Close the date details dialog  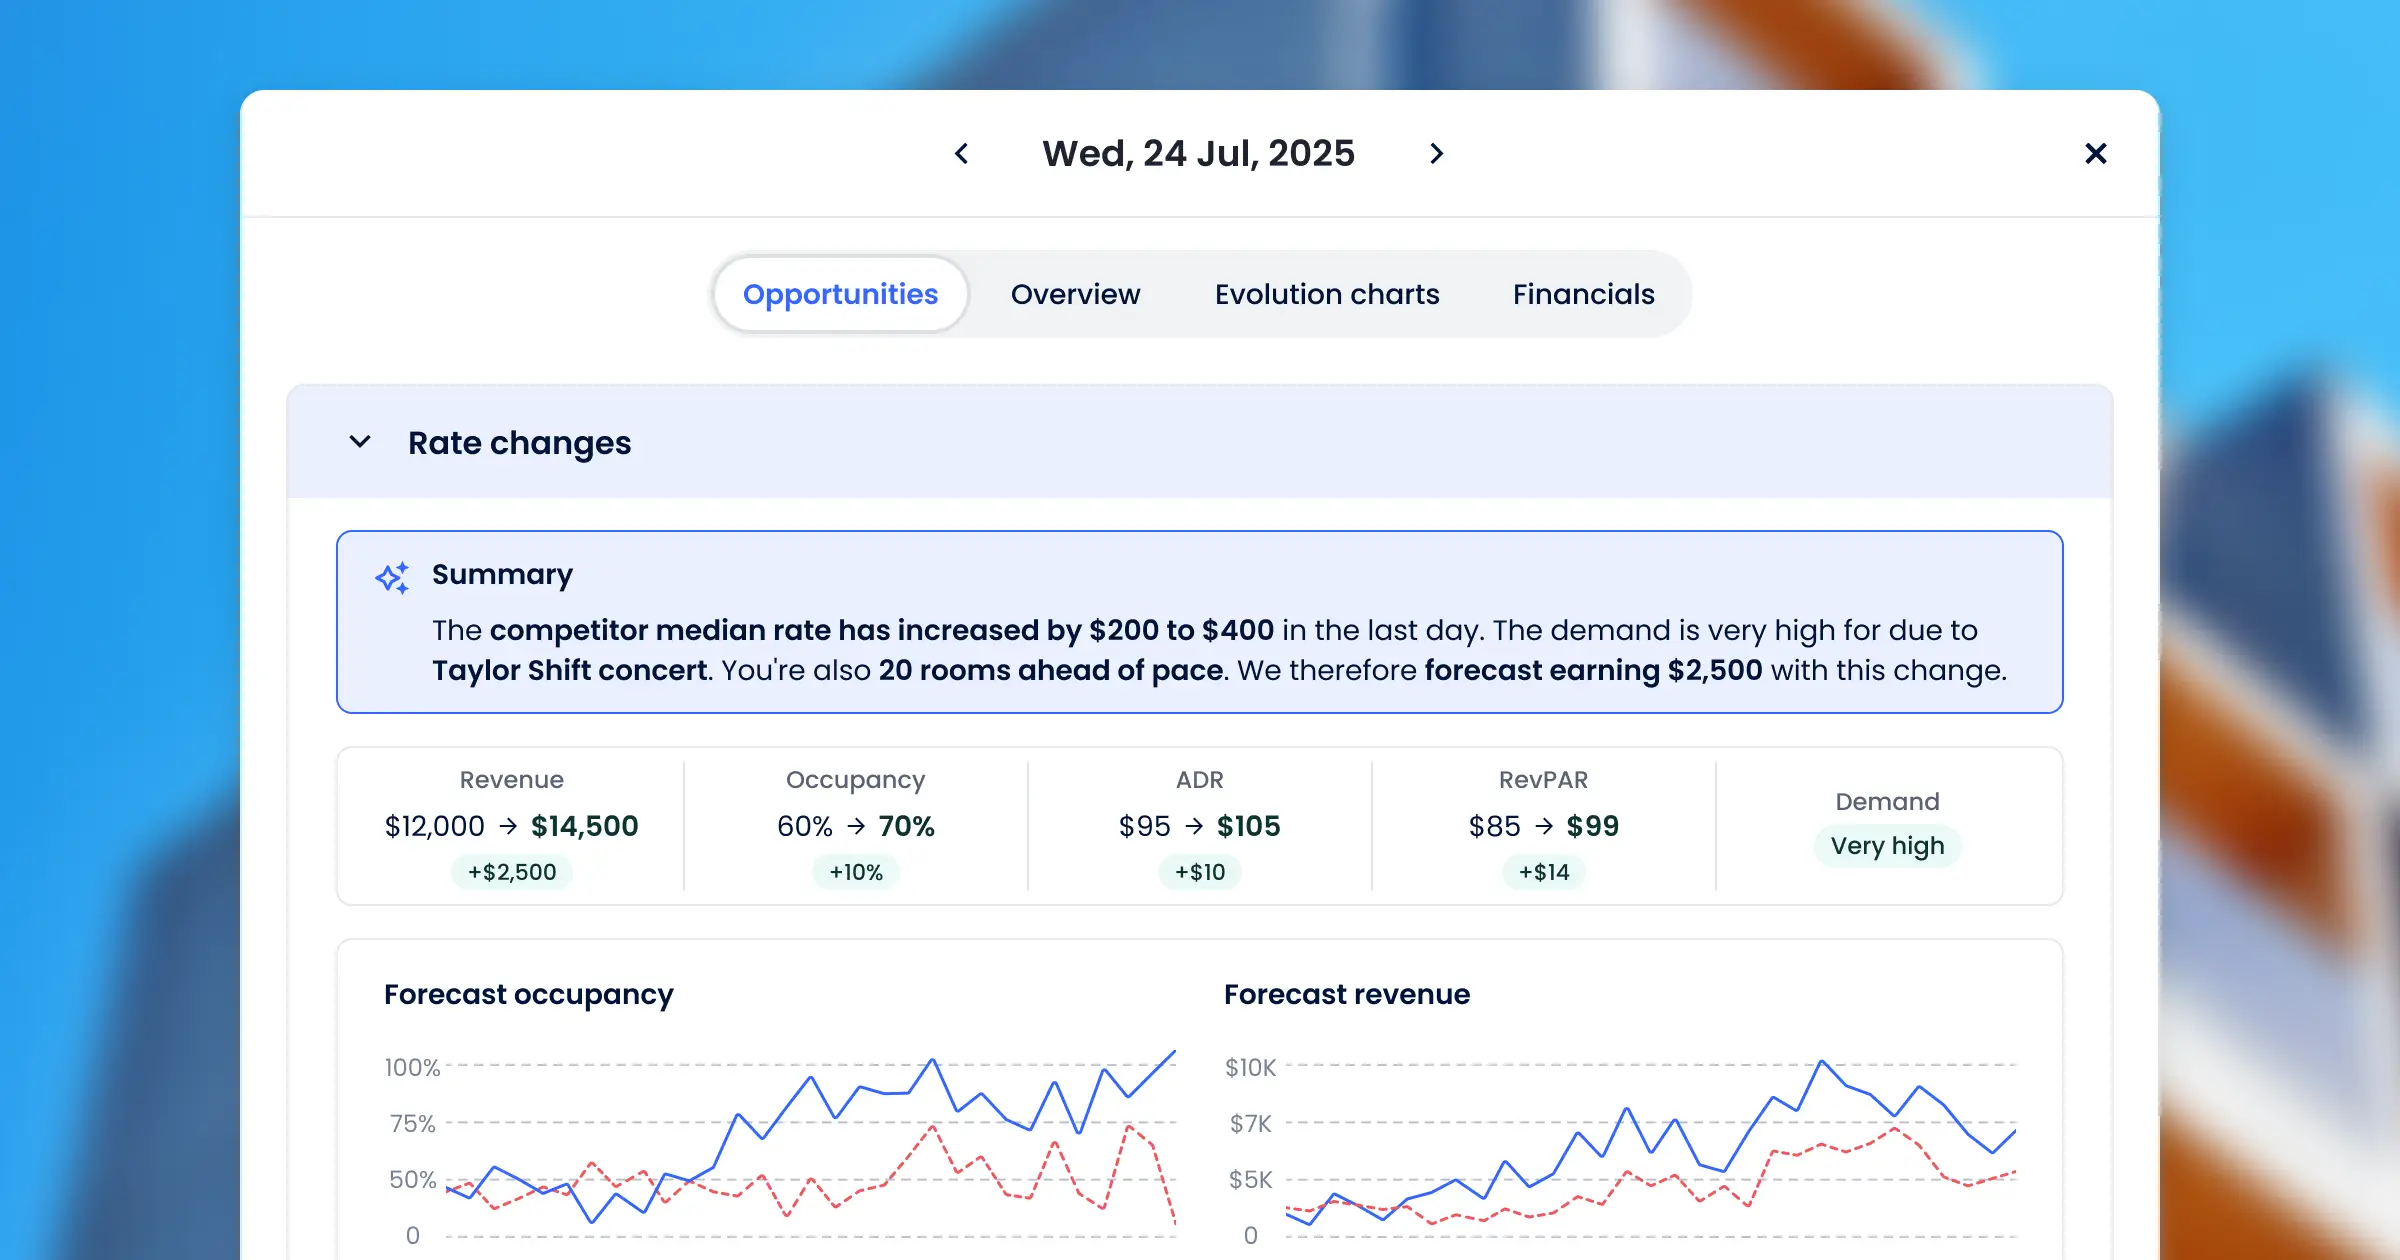(x=2095, y=154)
